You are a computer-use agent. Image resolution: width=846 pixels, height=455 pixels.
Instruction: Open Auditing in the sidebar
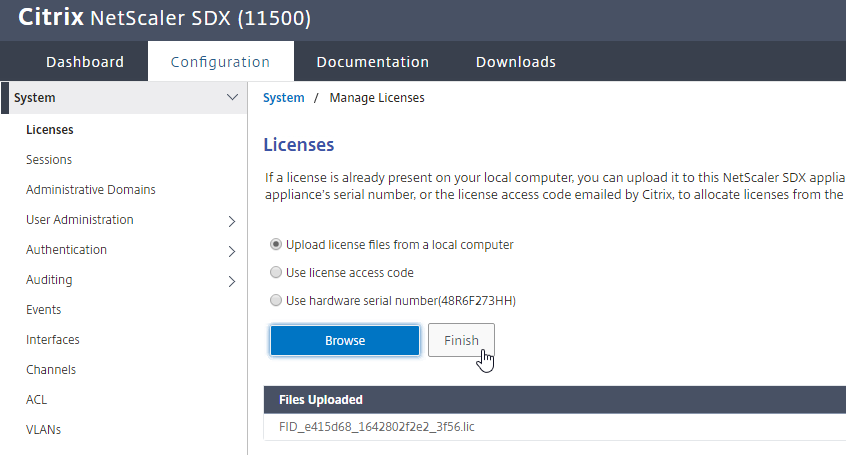click(x=49, y=280)
